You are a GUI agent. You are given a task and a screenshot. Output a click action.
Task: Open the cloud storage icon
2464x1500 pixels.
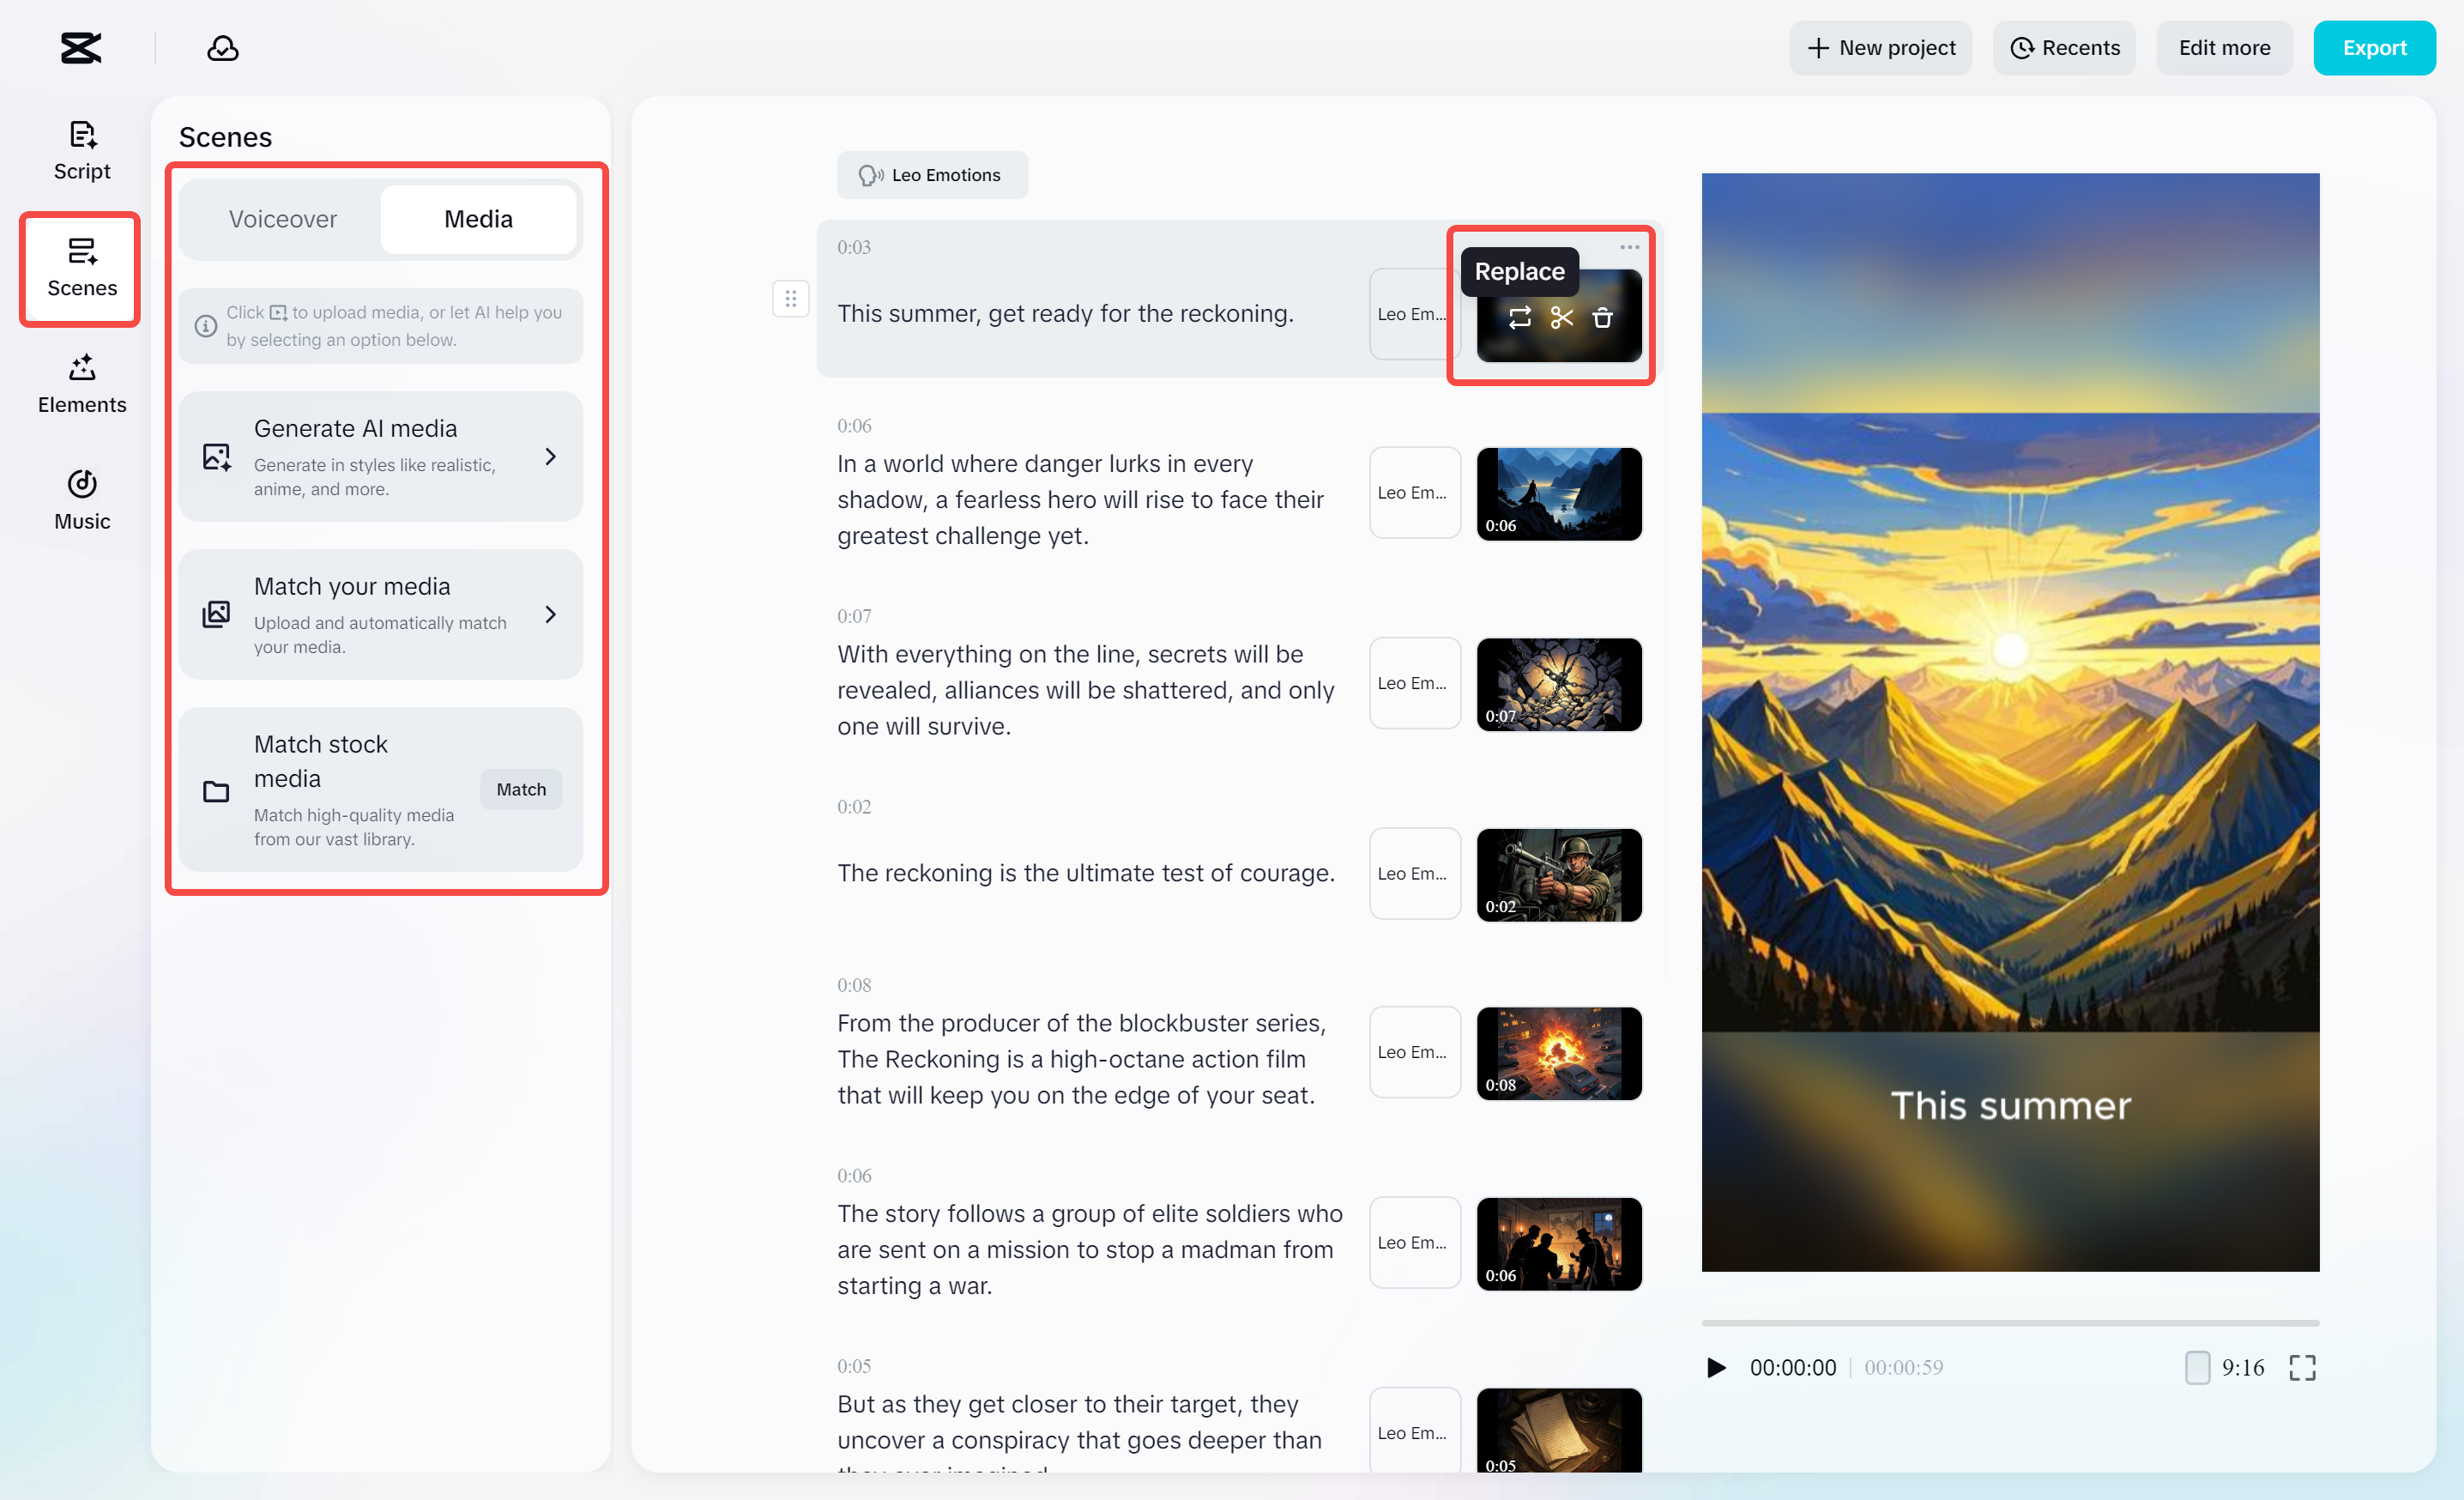(x=222, y=48)
